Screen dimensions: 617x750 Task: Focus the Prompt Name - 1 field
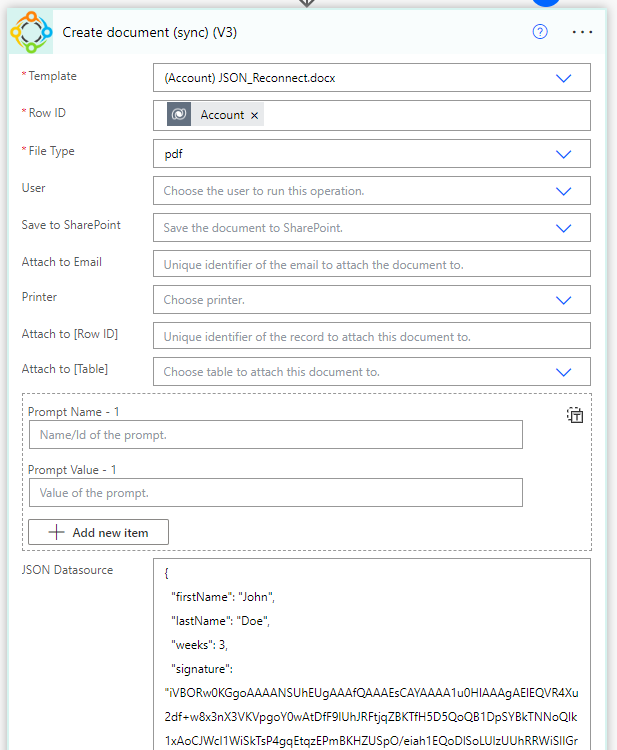pos(275,435)
